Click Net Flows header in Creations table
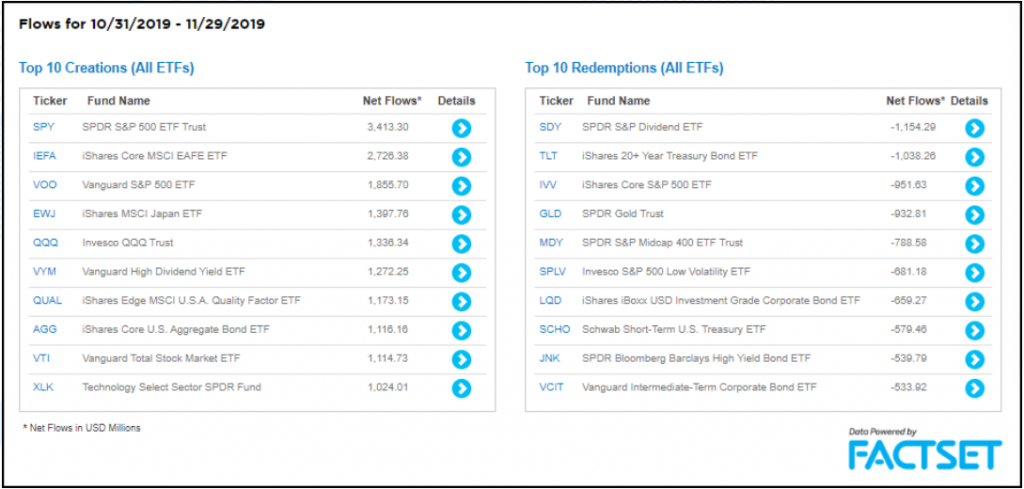Screen dimensions: 1024x489 pyautogui.click(x=392, y=101)
